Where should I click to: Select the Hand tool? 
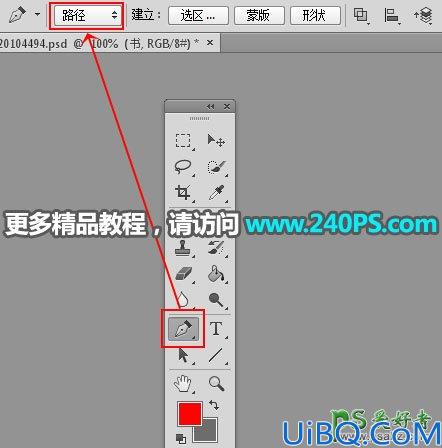click(183, 383)
